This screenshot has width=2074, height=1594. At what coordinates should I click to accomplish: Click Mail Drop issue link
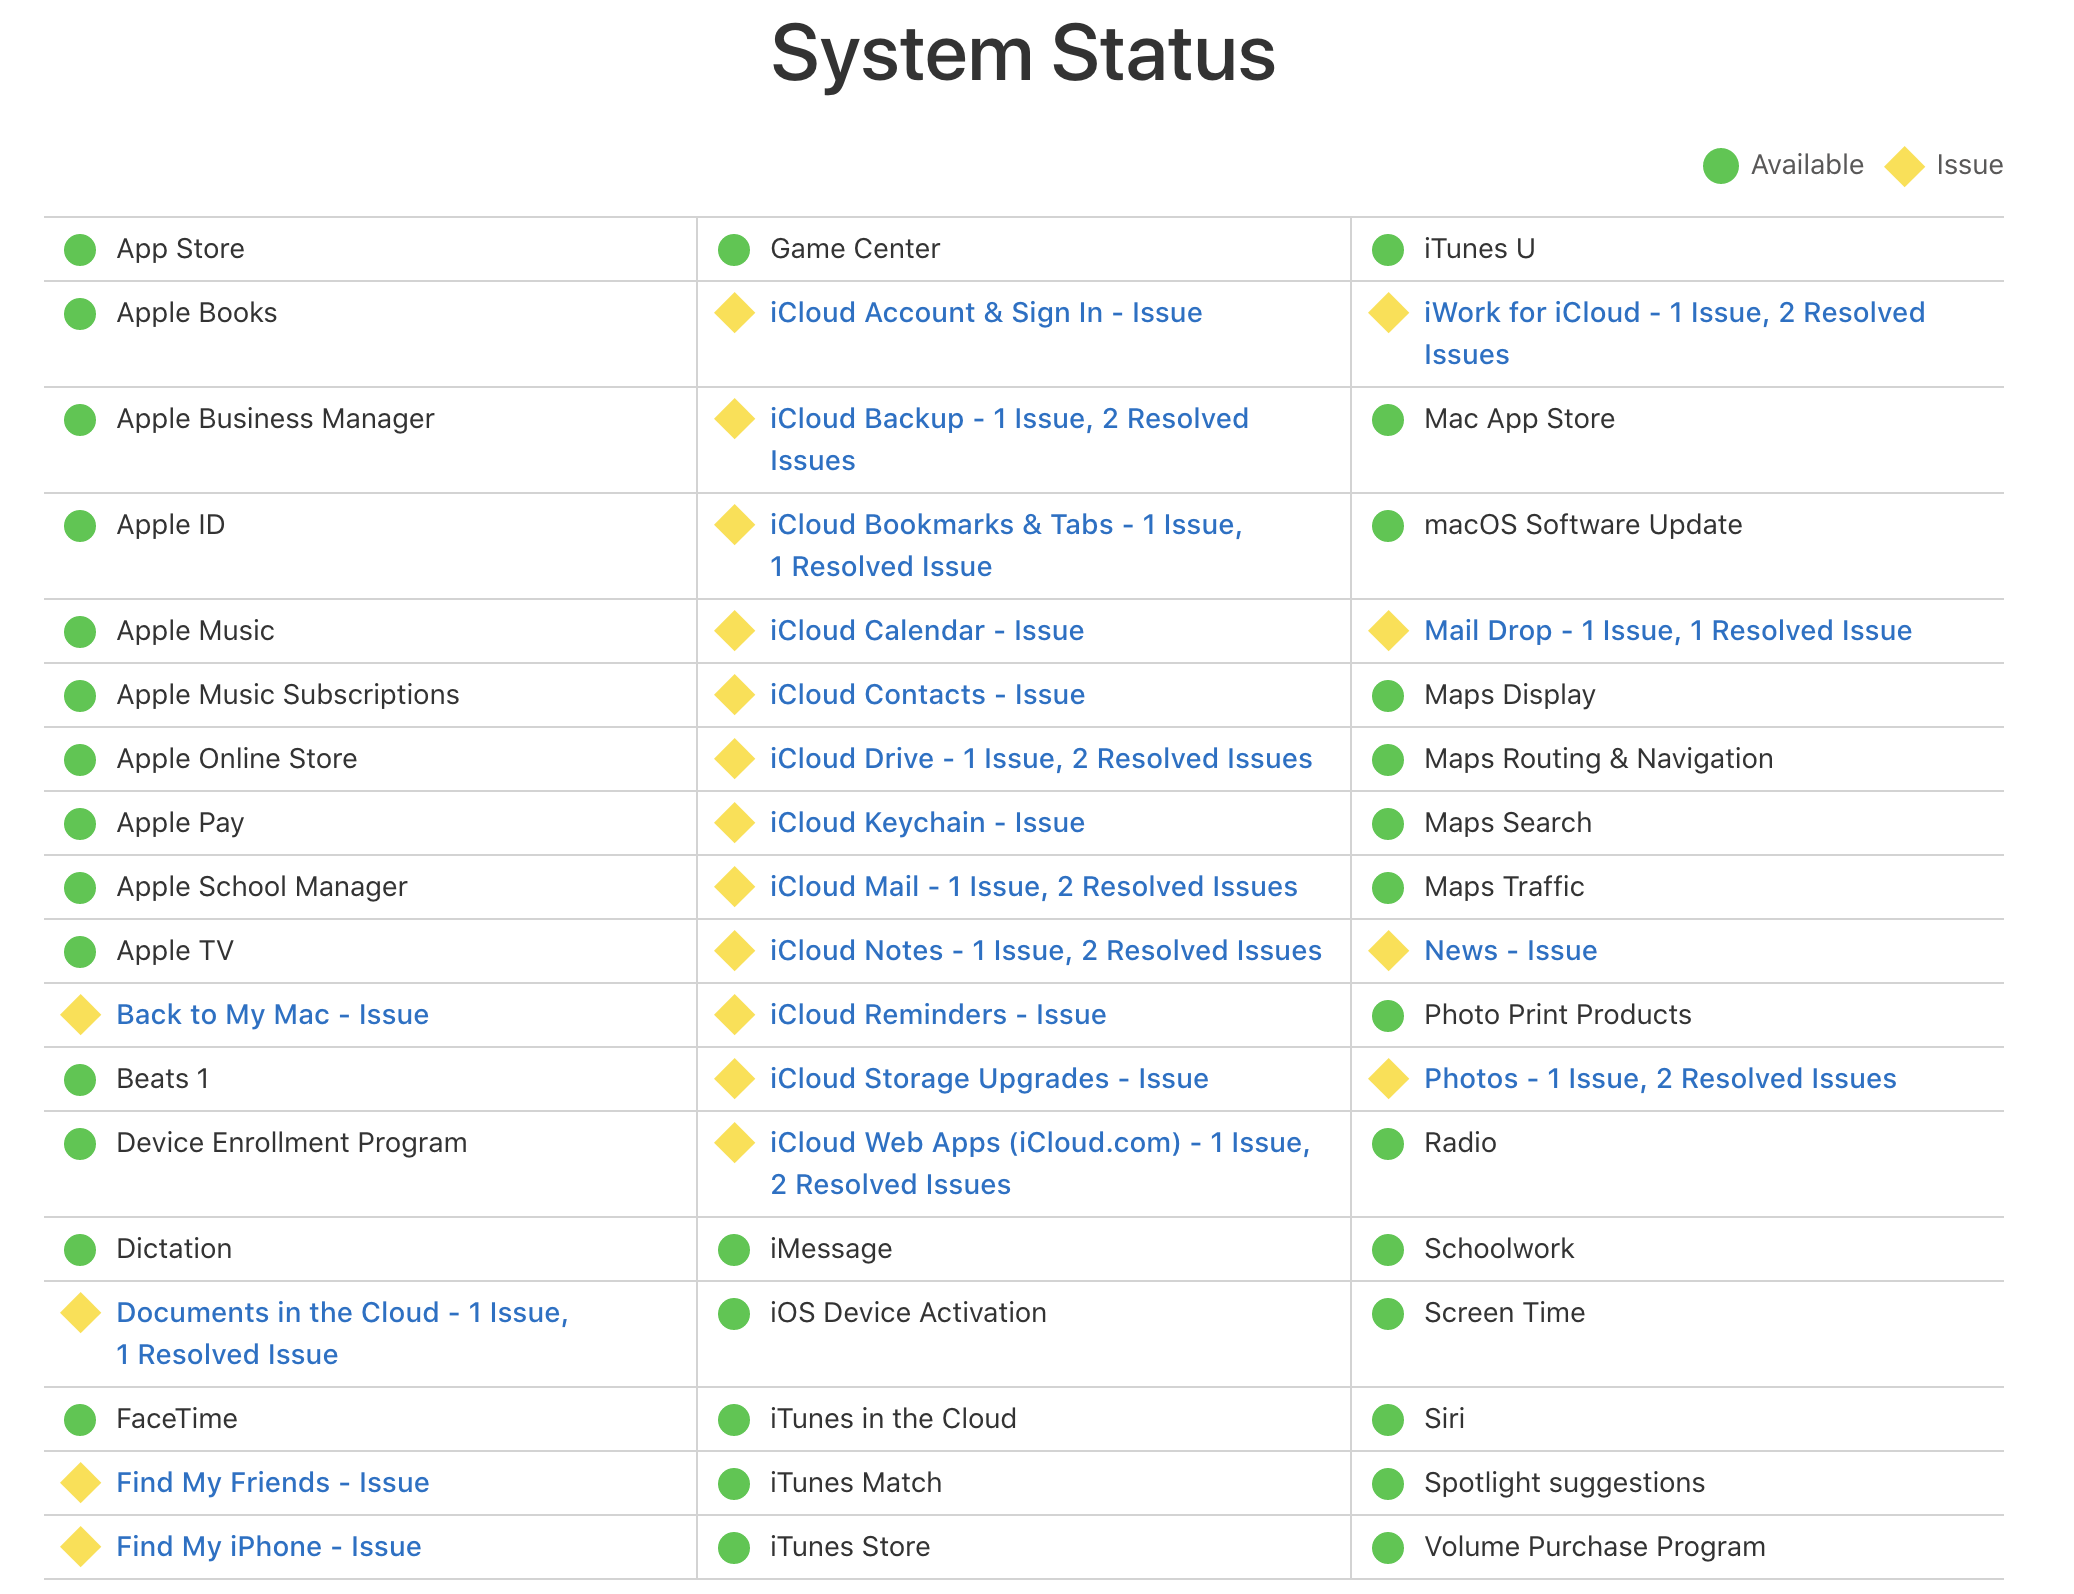coord(1668,631)
